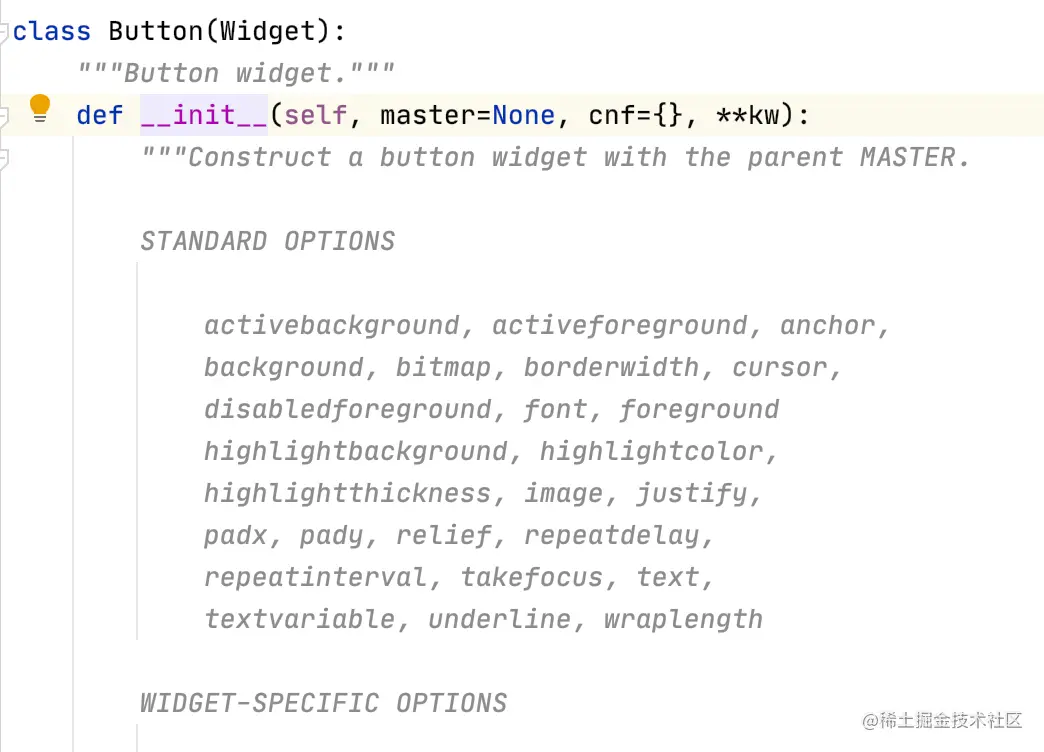Click the def keyword
The image size is (1044, 752).
pos(100,115)
